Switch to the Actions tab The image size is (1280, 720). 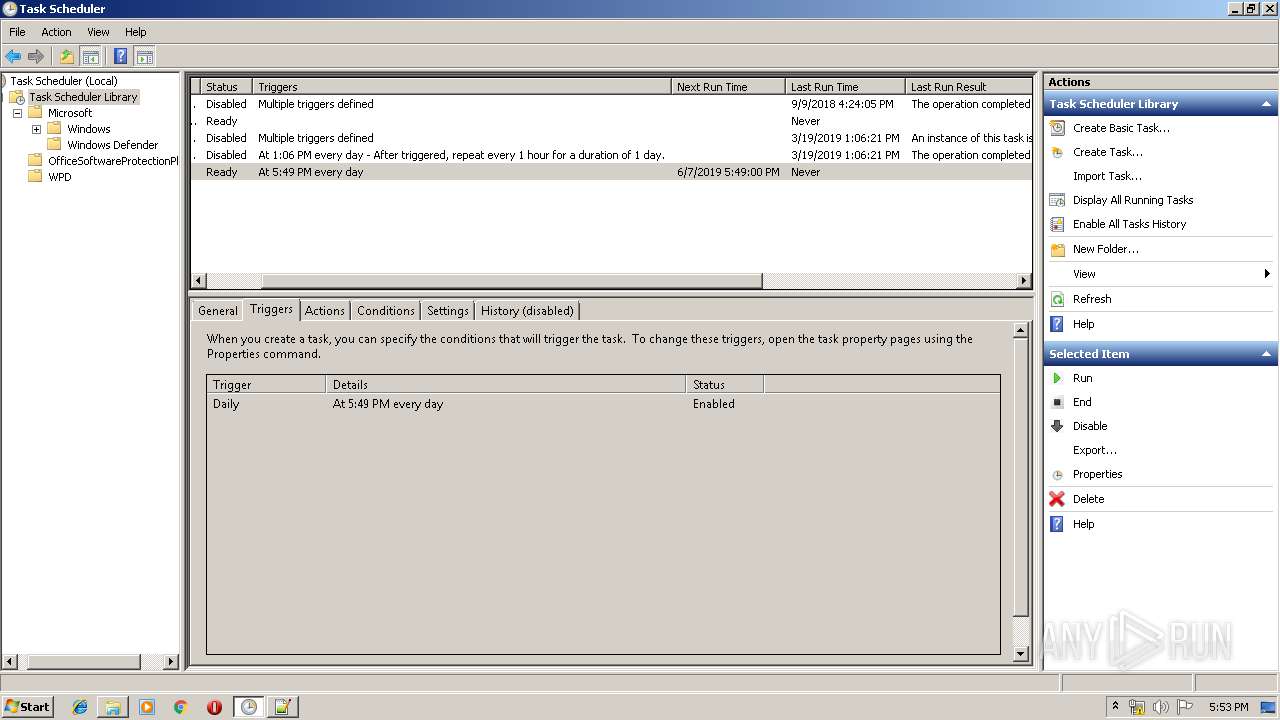[x=325, y=311]
